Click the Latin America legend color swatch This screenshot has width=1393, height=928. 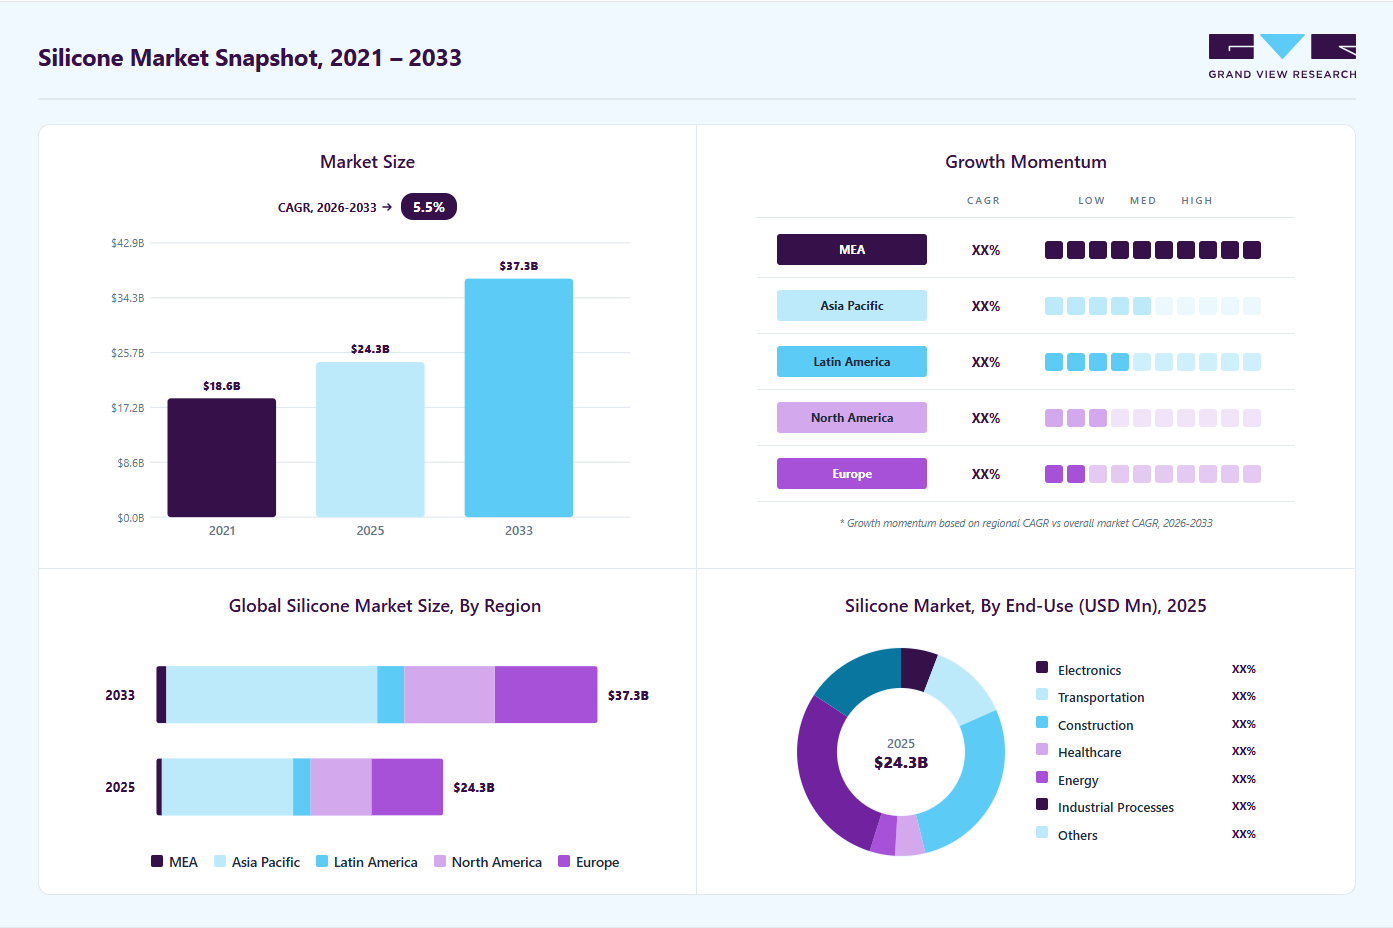pyautogui.click(x=322, y=861)
